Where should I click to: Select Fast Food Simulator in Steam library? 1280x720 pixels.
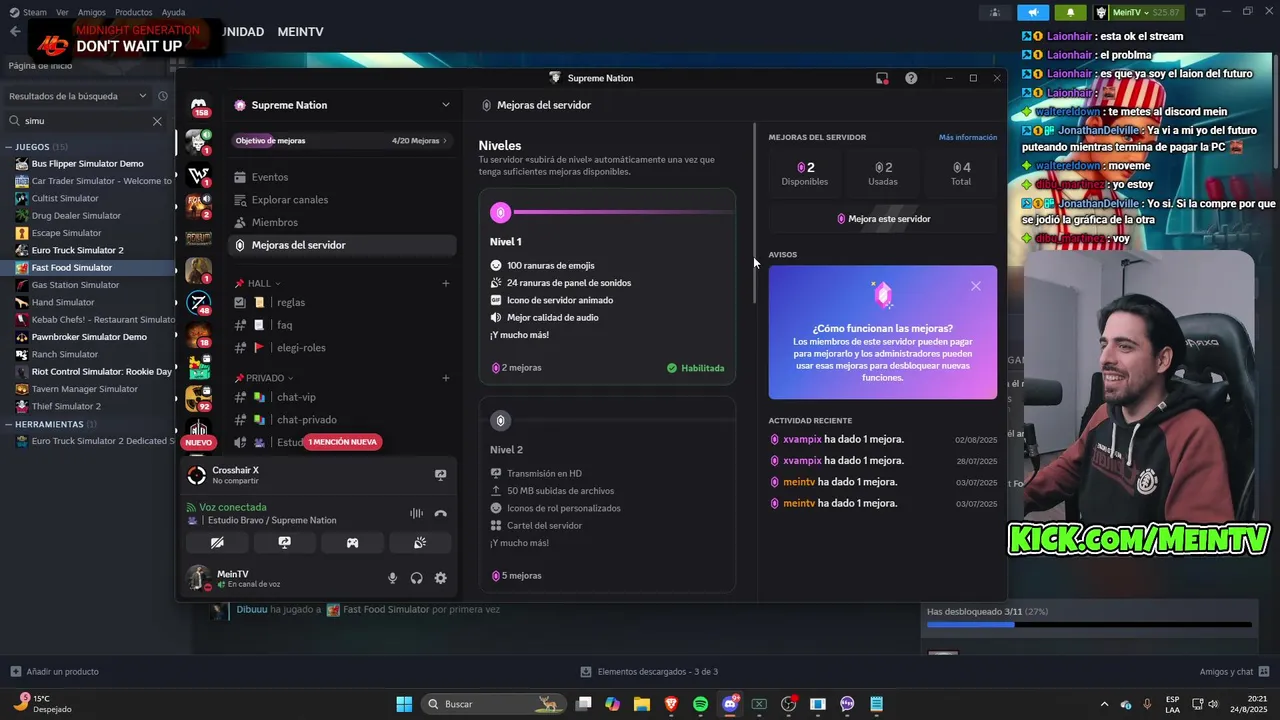pyautogui.click(x=88, y=268)
